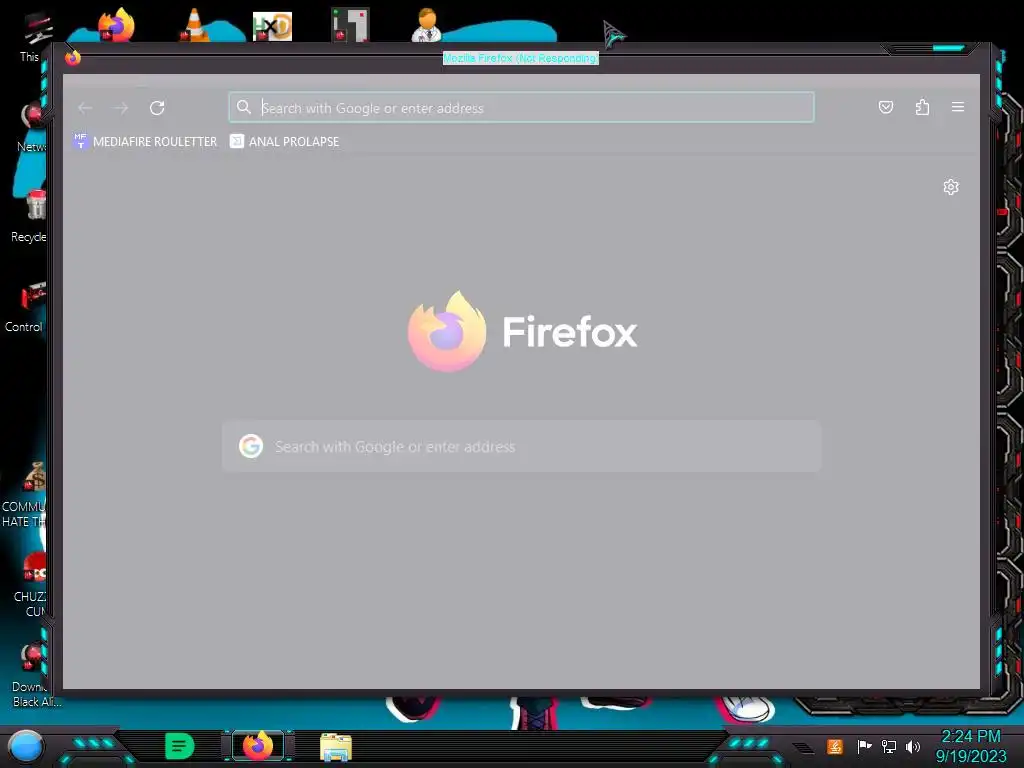Open the Action Center flag tray icon
This screenshot has width=1024, height=768.
click(x=864, y=746)
